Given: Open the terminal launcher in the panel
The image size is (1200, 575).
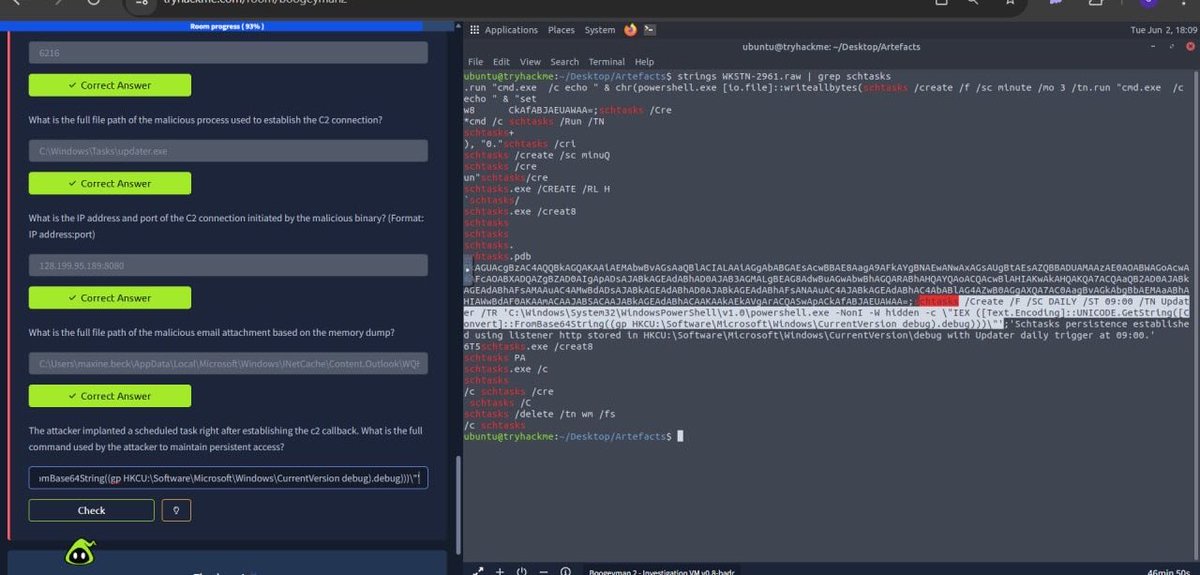Looking at the screenshot, I should (x=650, y=30).
